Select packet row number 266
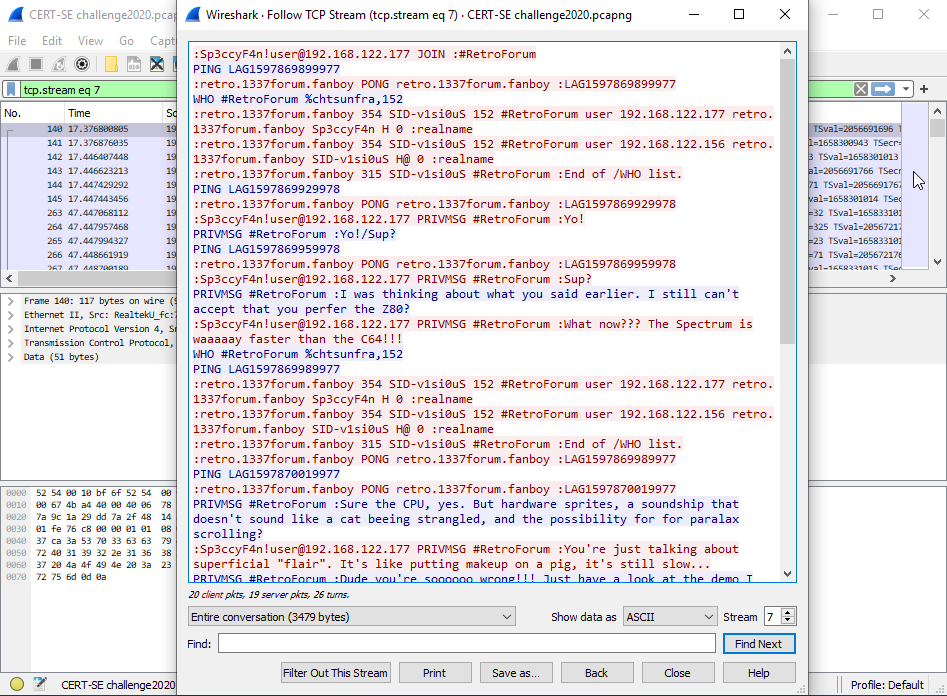 89,255
